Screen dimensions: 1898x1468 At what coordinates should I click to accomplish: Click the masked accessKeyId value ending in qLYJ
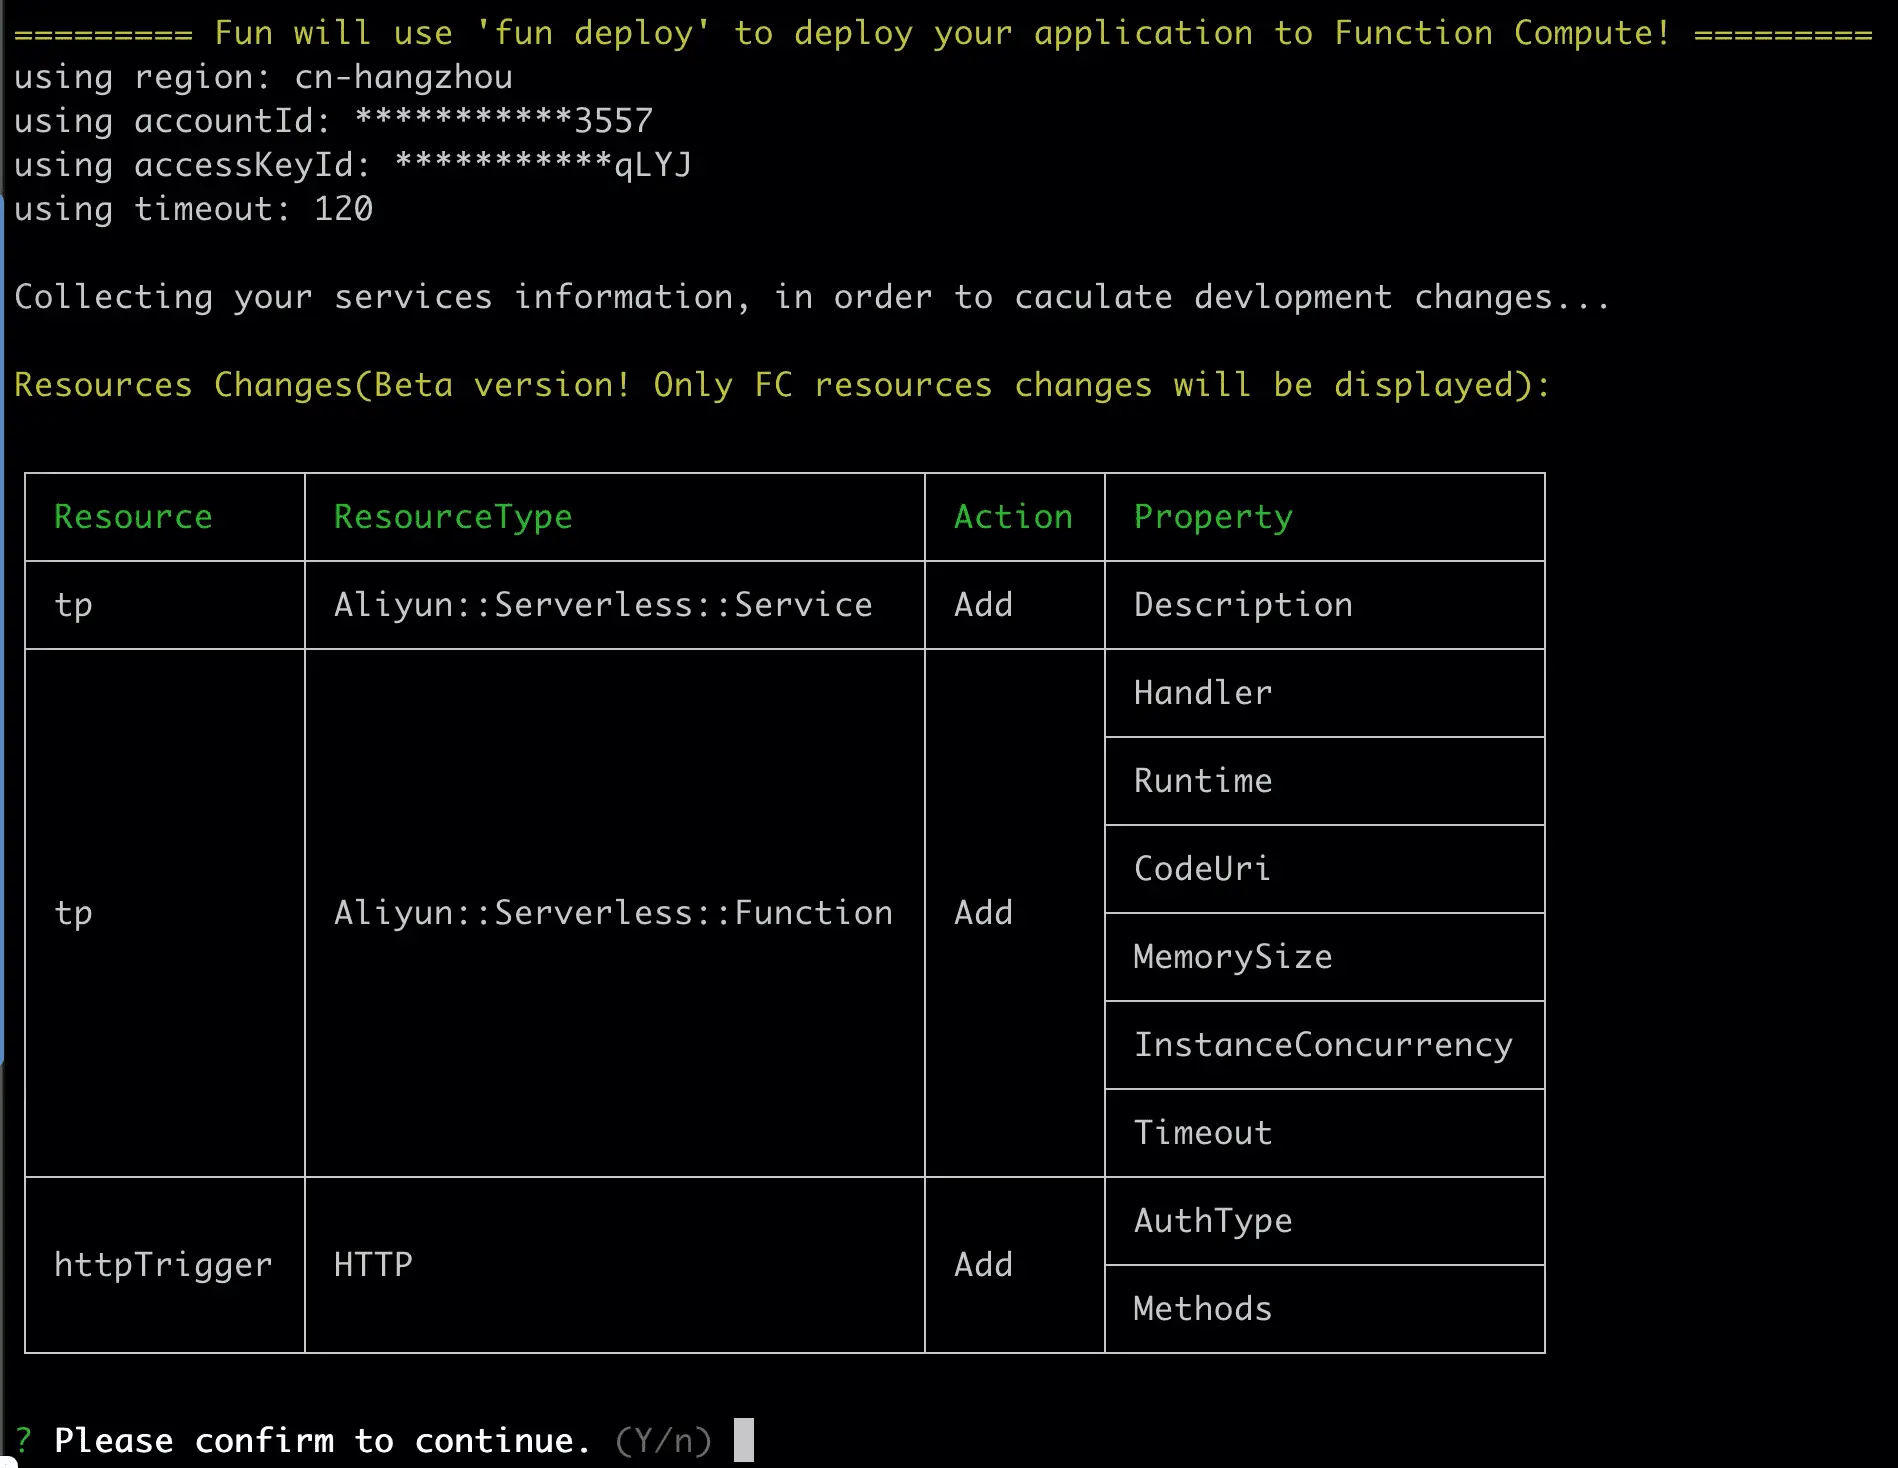tap(543, 165)
